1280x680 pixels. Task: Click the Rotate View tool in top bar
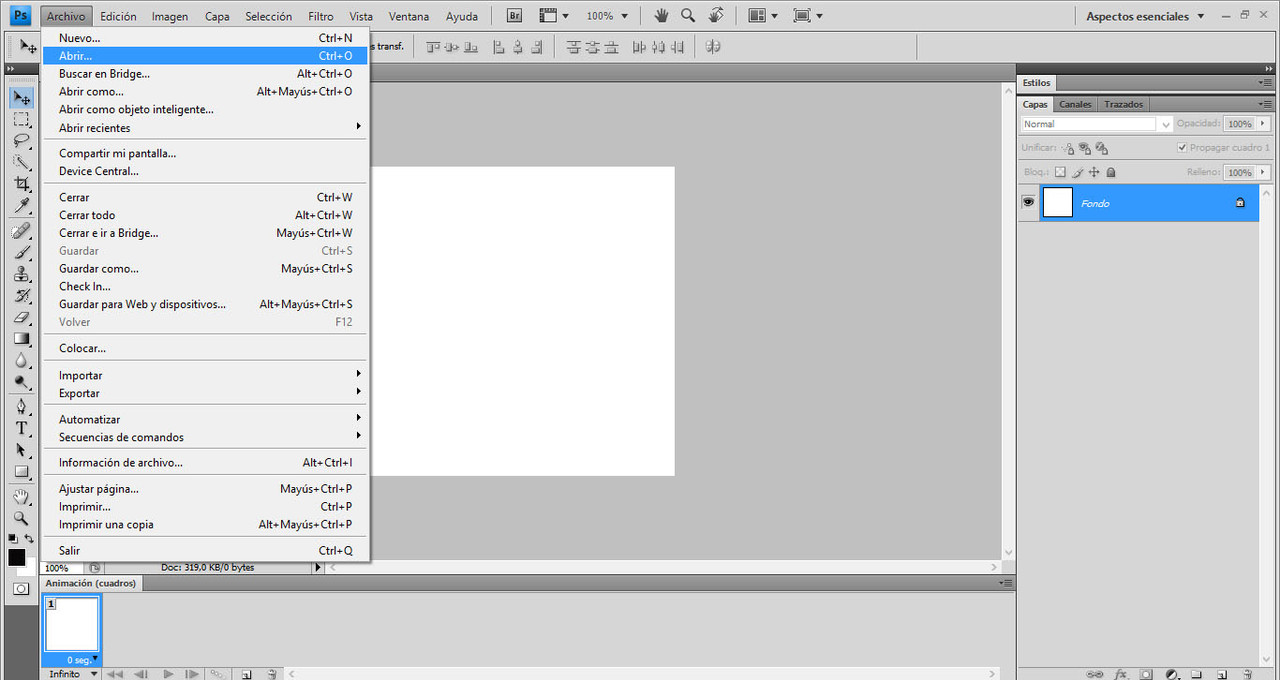pyautogui.click(x=716, y=16)
